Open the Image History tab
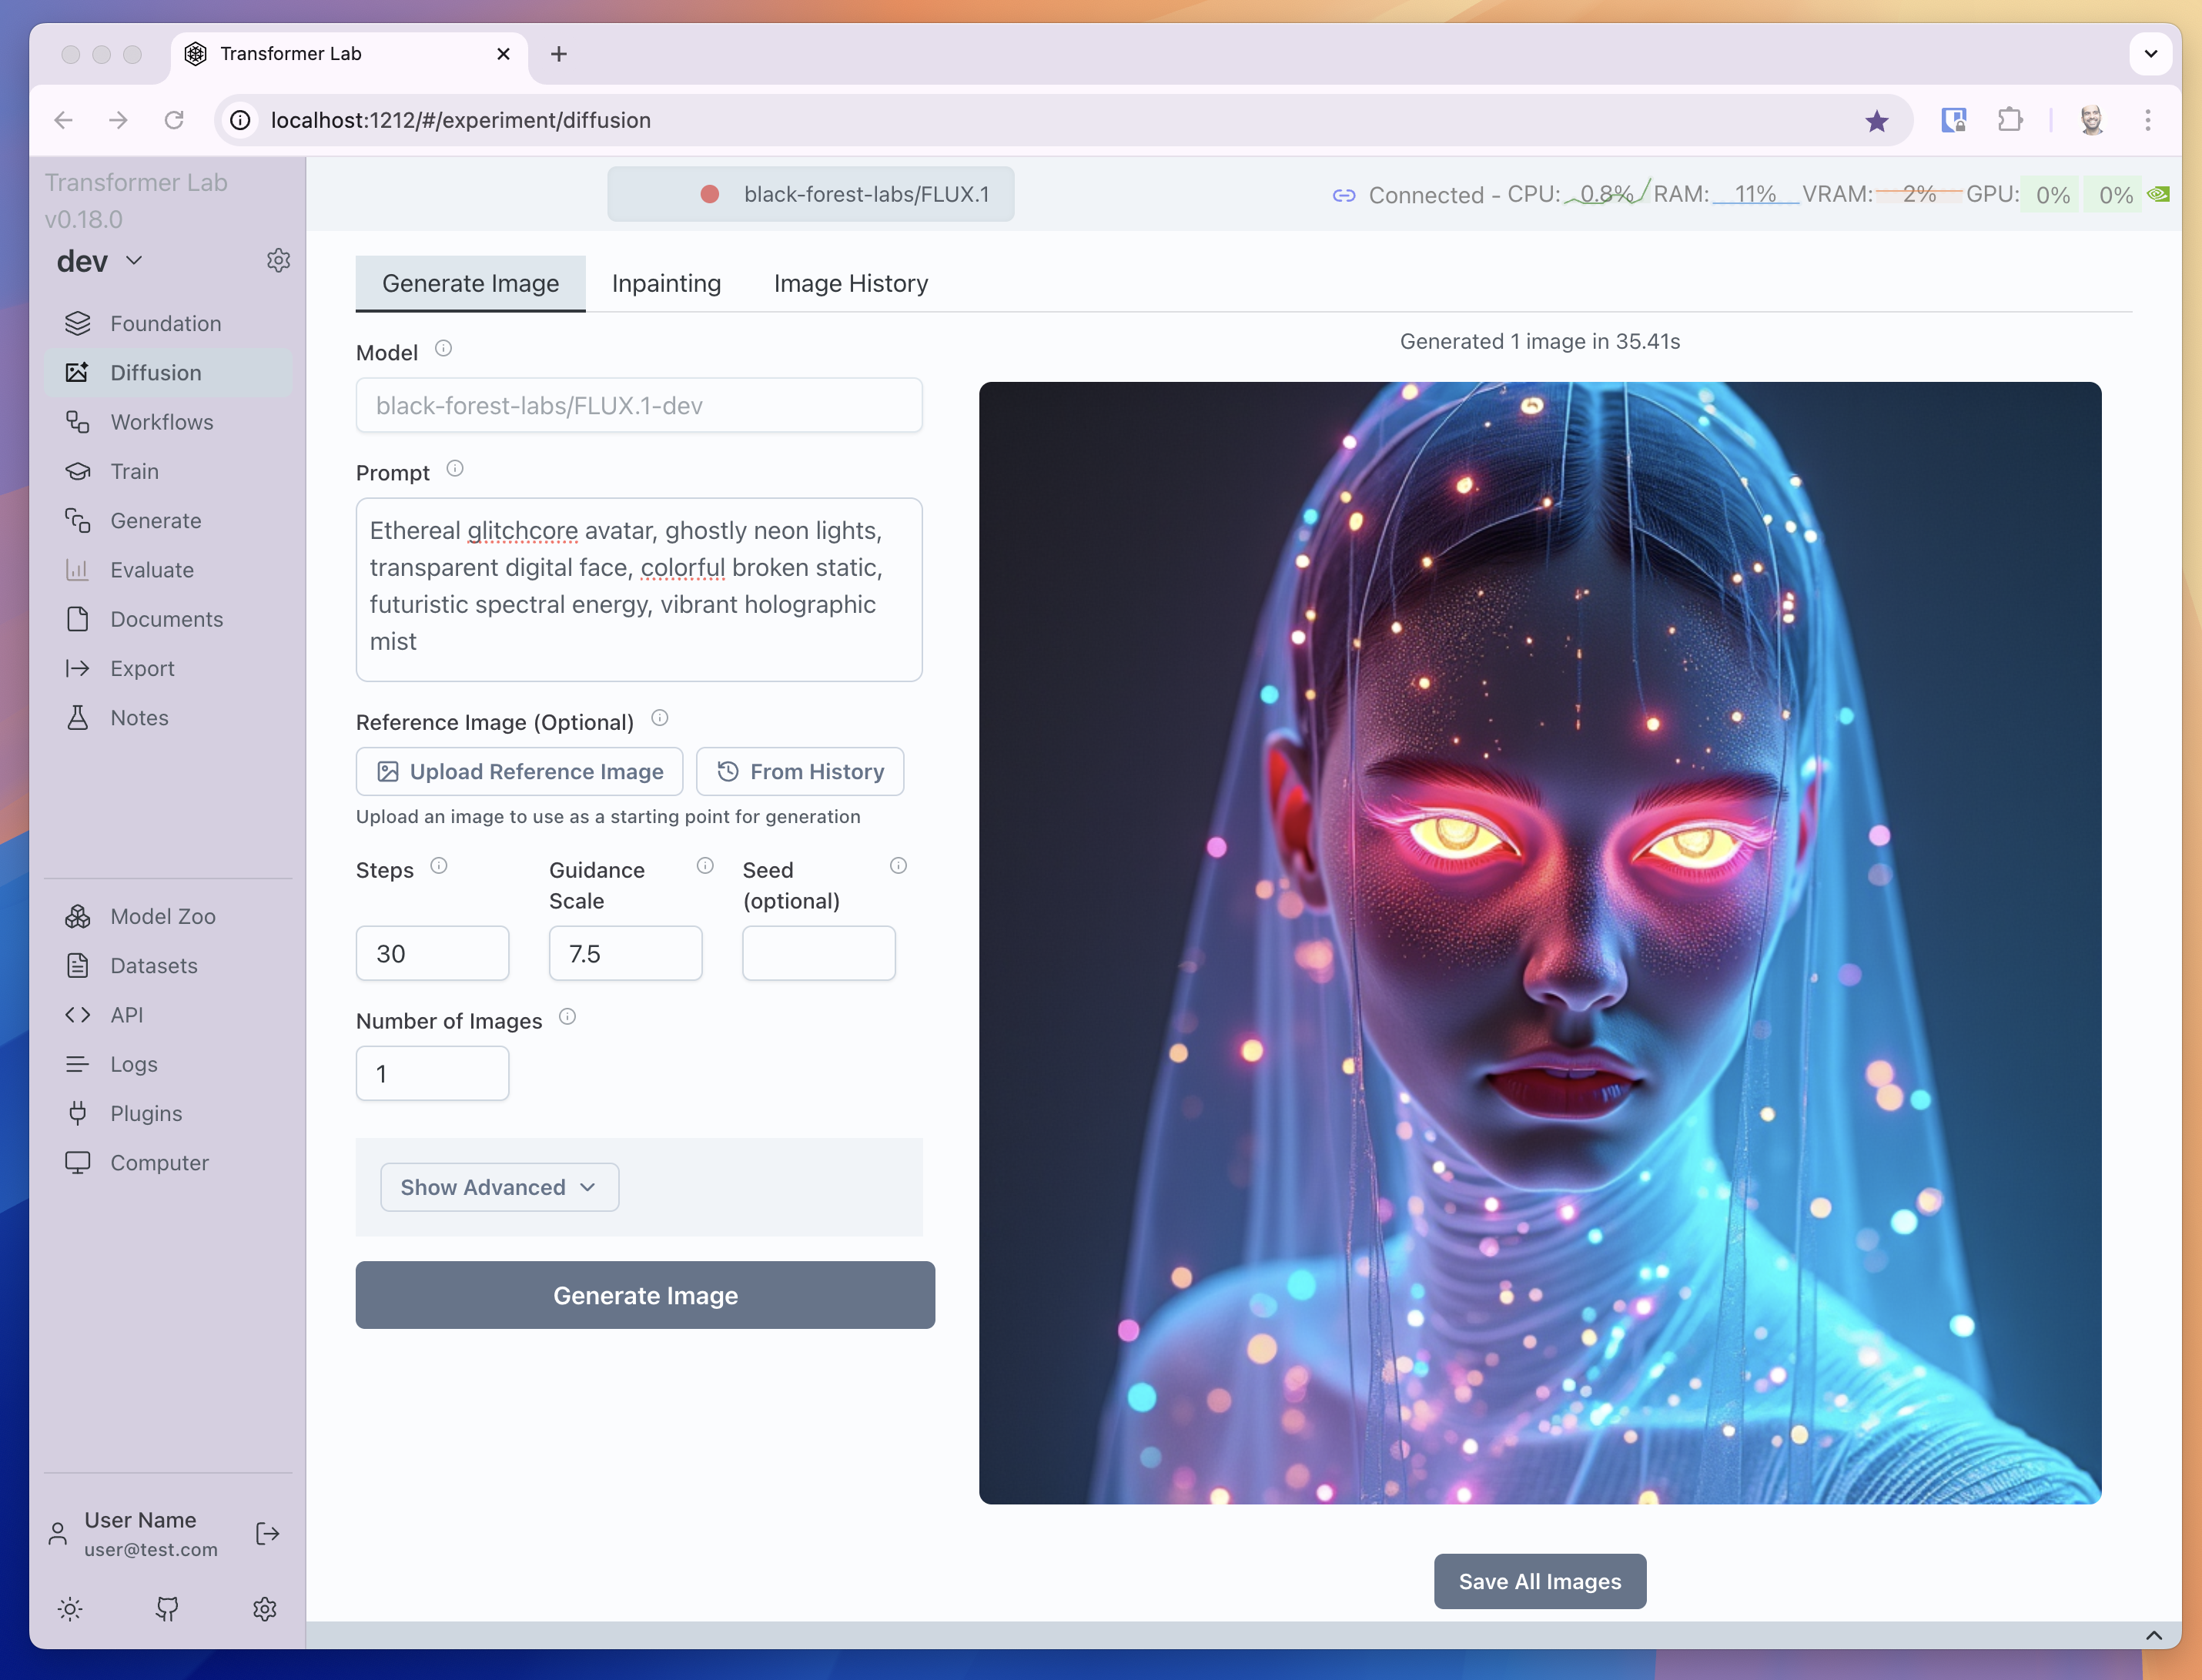The height and width of the screenshot is (1680, 2202). coord(850,283)
